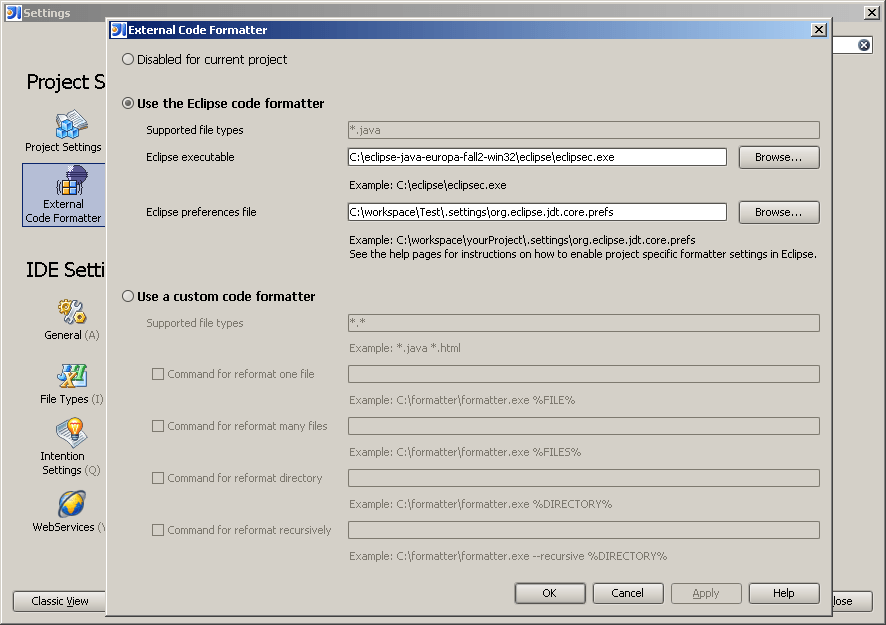Switch to Classic View in Settings

pos(59,601)
